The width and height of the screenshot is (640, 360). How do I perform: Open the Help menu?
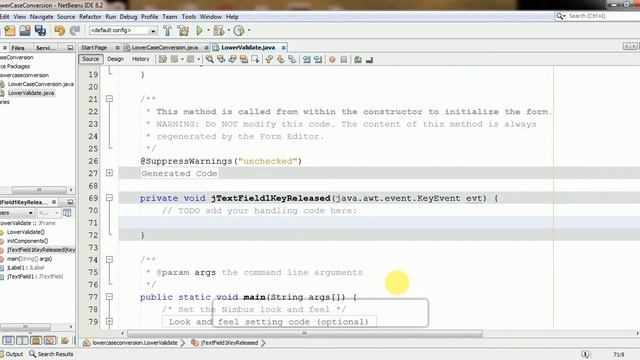pyautogui.click(x=232, y=17)
